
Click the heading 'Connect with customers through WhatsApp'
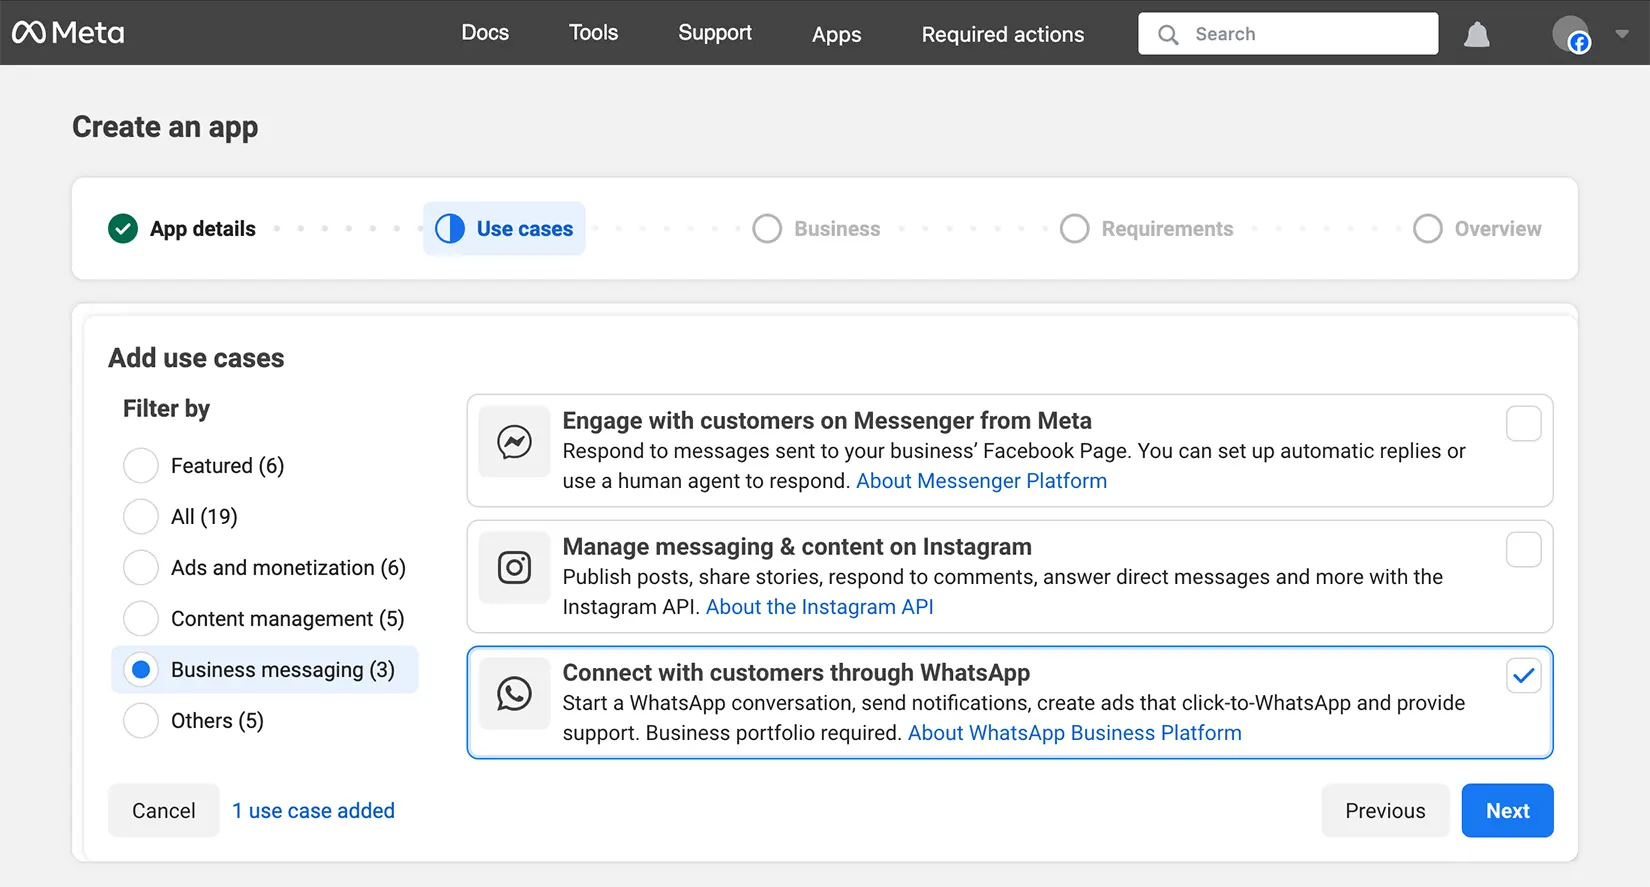point(796,673)
